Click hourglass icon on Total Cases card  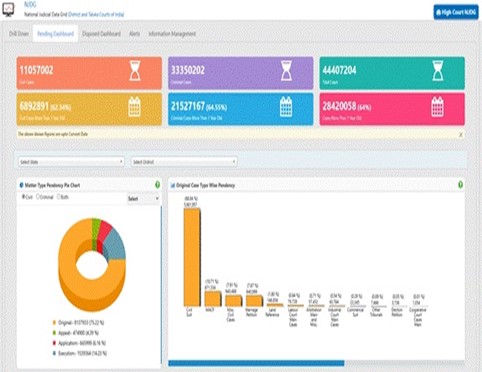(438, 71)
